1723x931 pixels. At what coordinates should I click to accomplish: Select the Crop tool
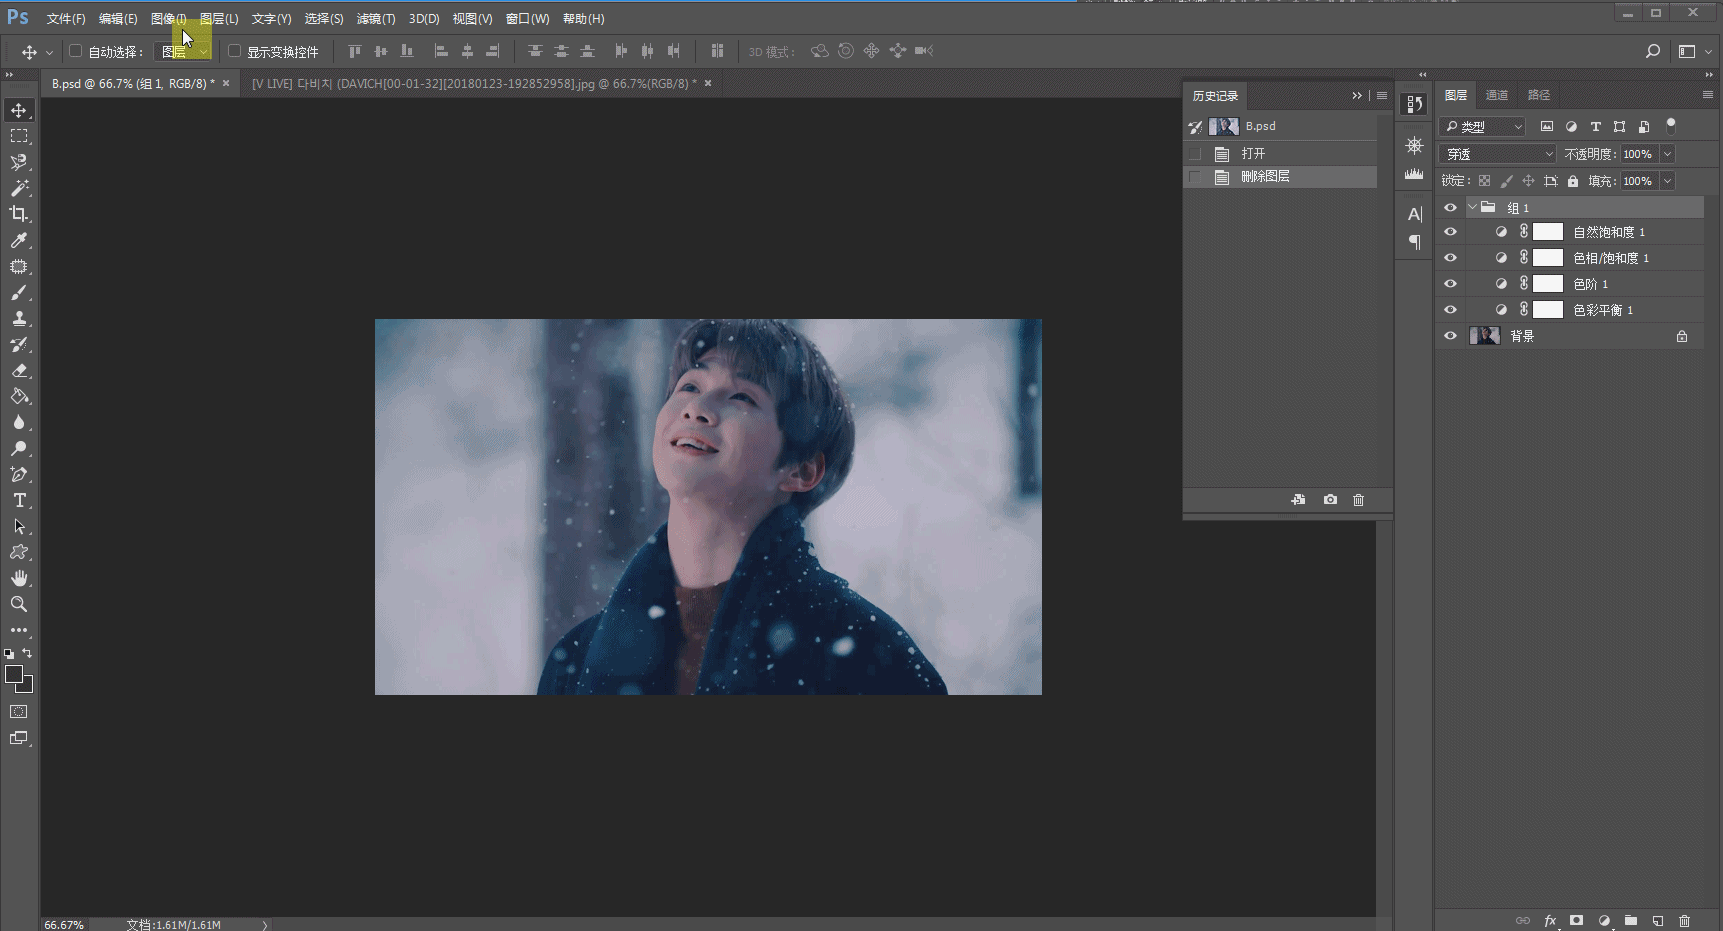(x=19, y=214)
